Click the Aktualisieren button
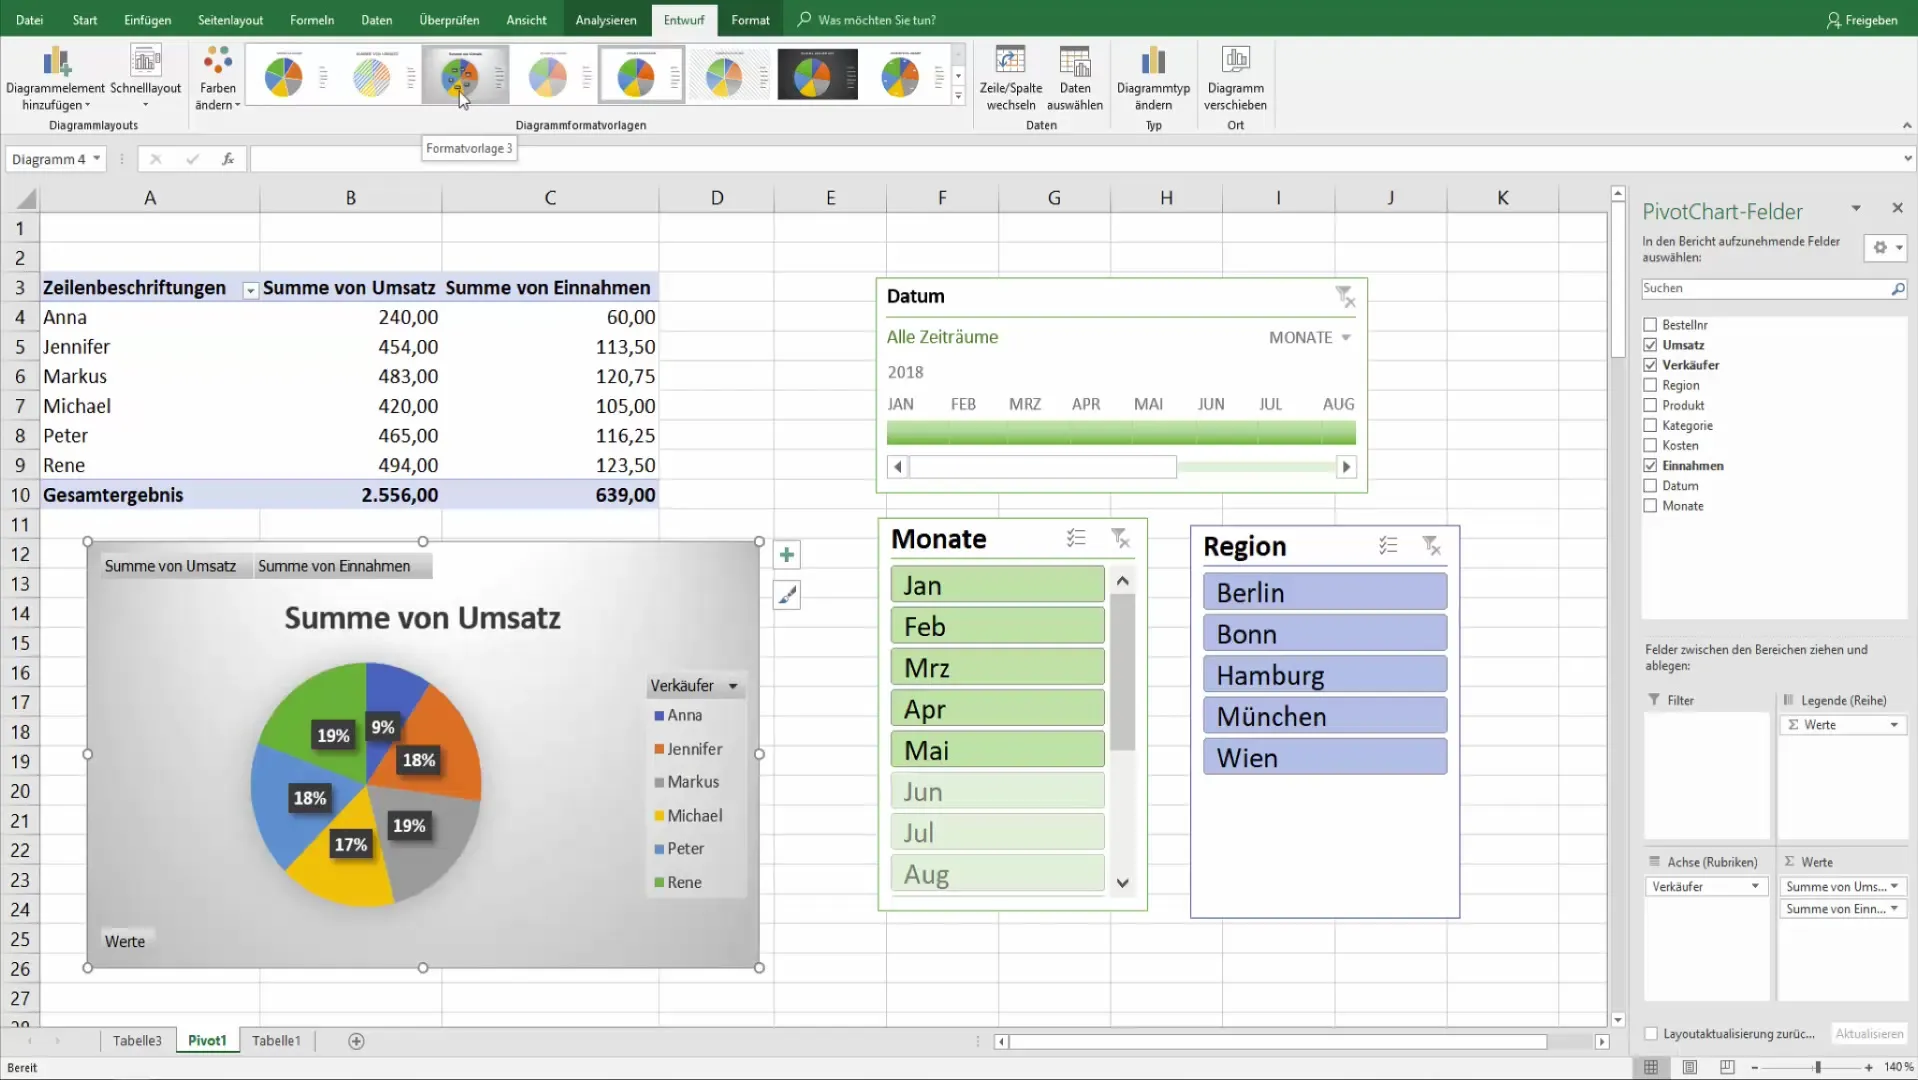Screen dimensions: 1918x1080 [x=1868, y=1034]
